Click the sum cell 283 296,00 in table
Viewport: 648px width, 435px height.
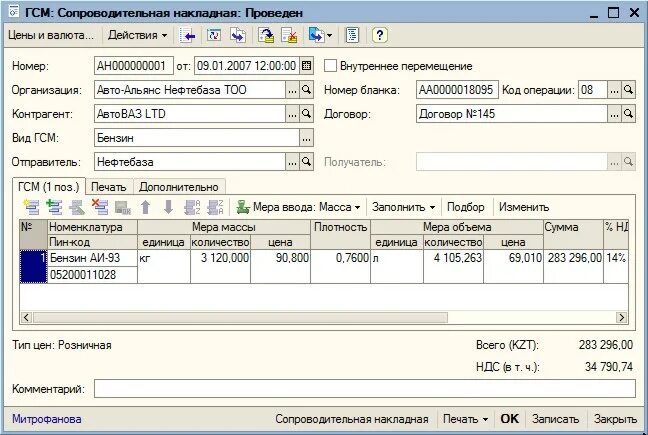574,266
